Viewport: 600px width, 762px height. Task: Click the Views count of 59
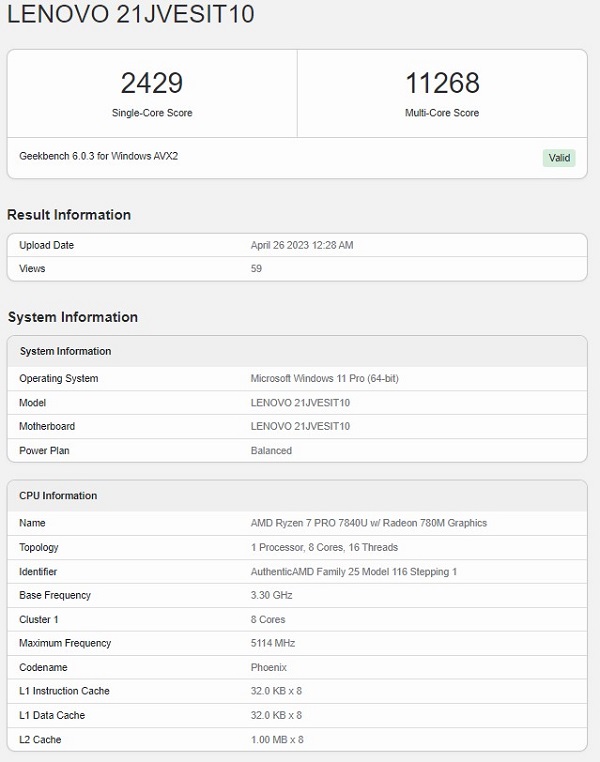click(x=256, y=269)
